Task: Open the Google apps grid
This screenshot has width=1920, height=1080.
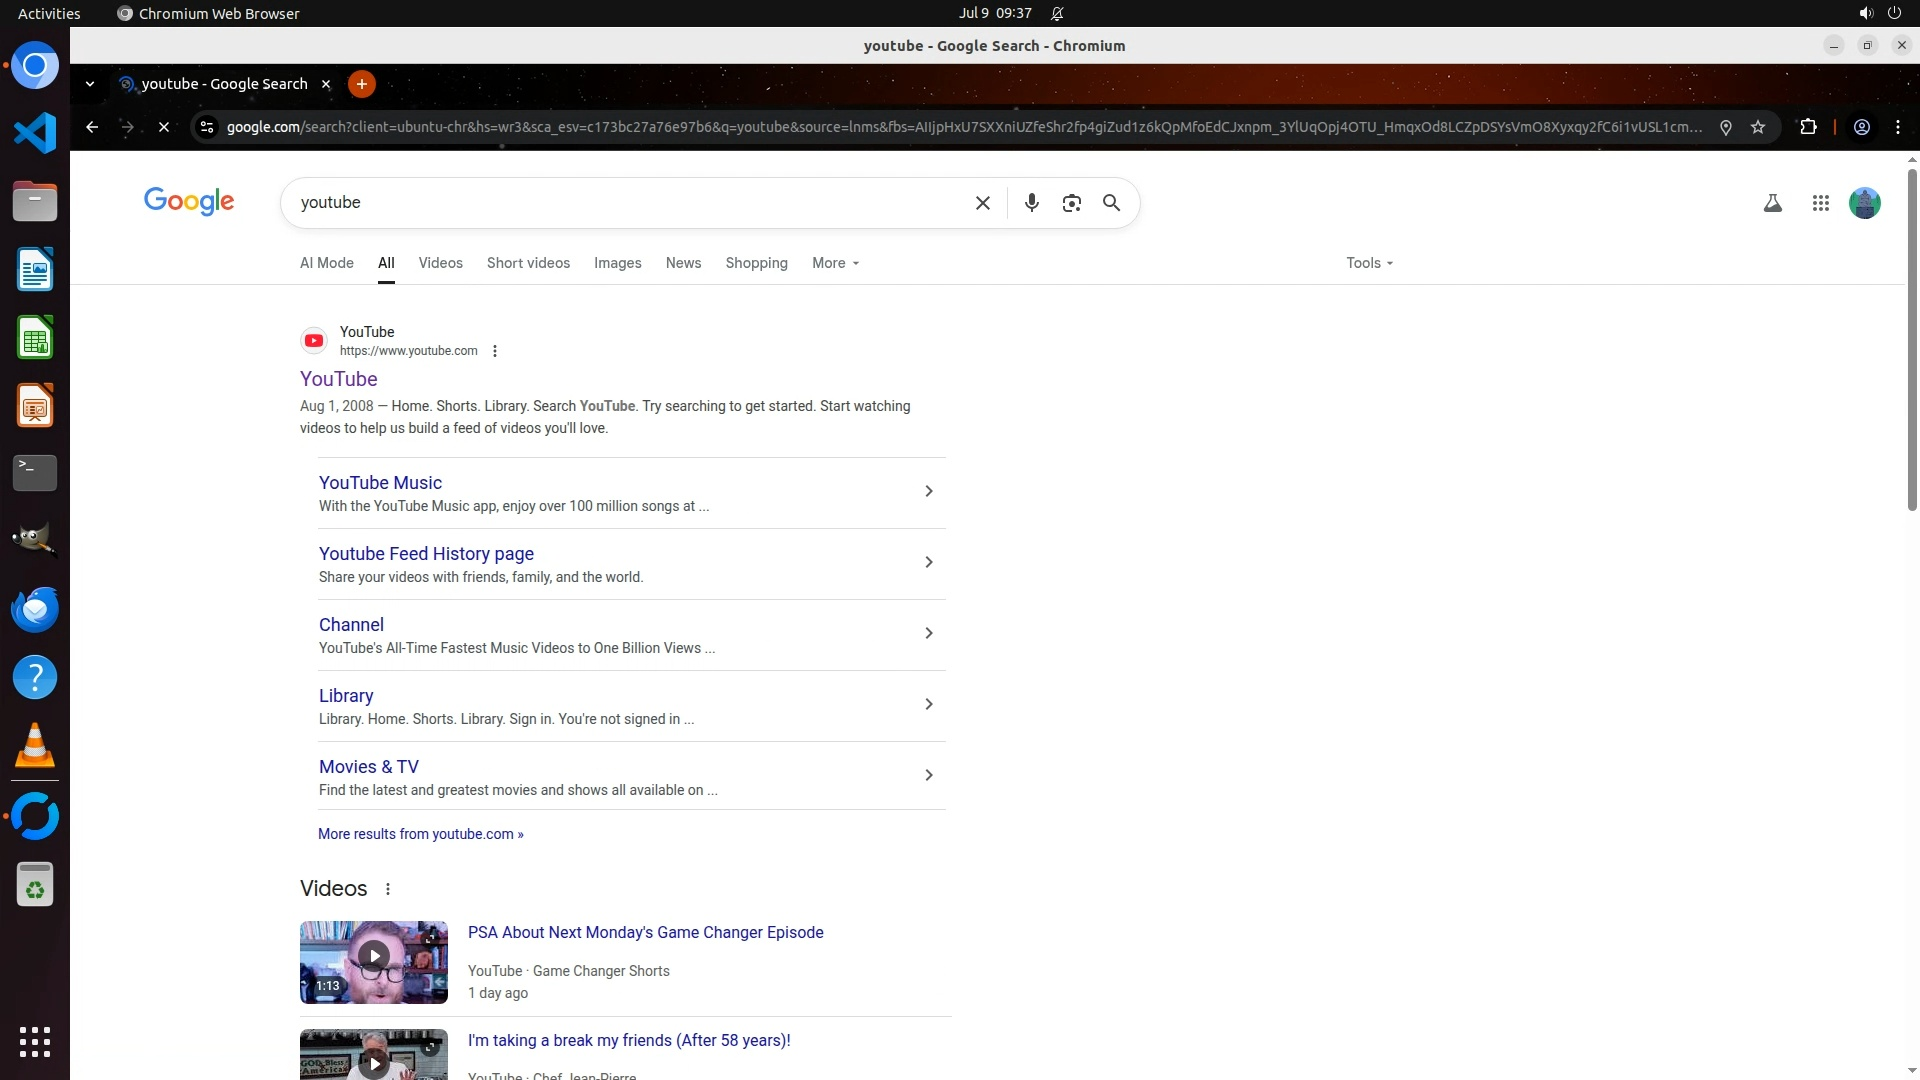Action: [1820, 203]
